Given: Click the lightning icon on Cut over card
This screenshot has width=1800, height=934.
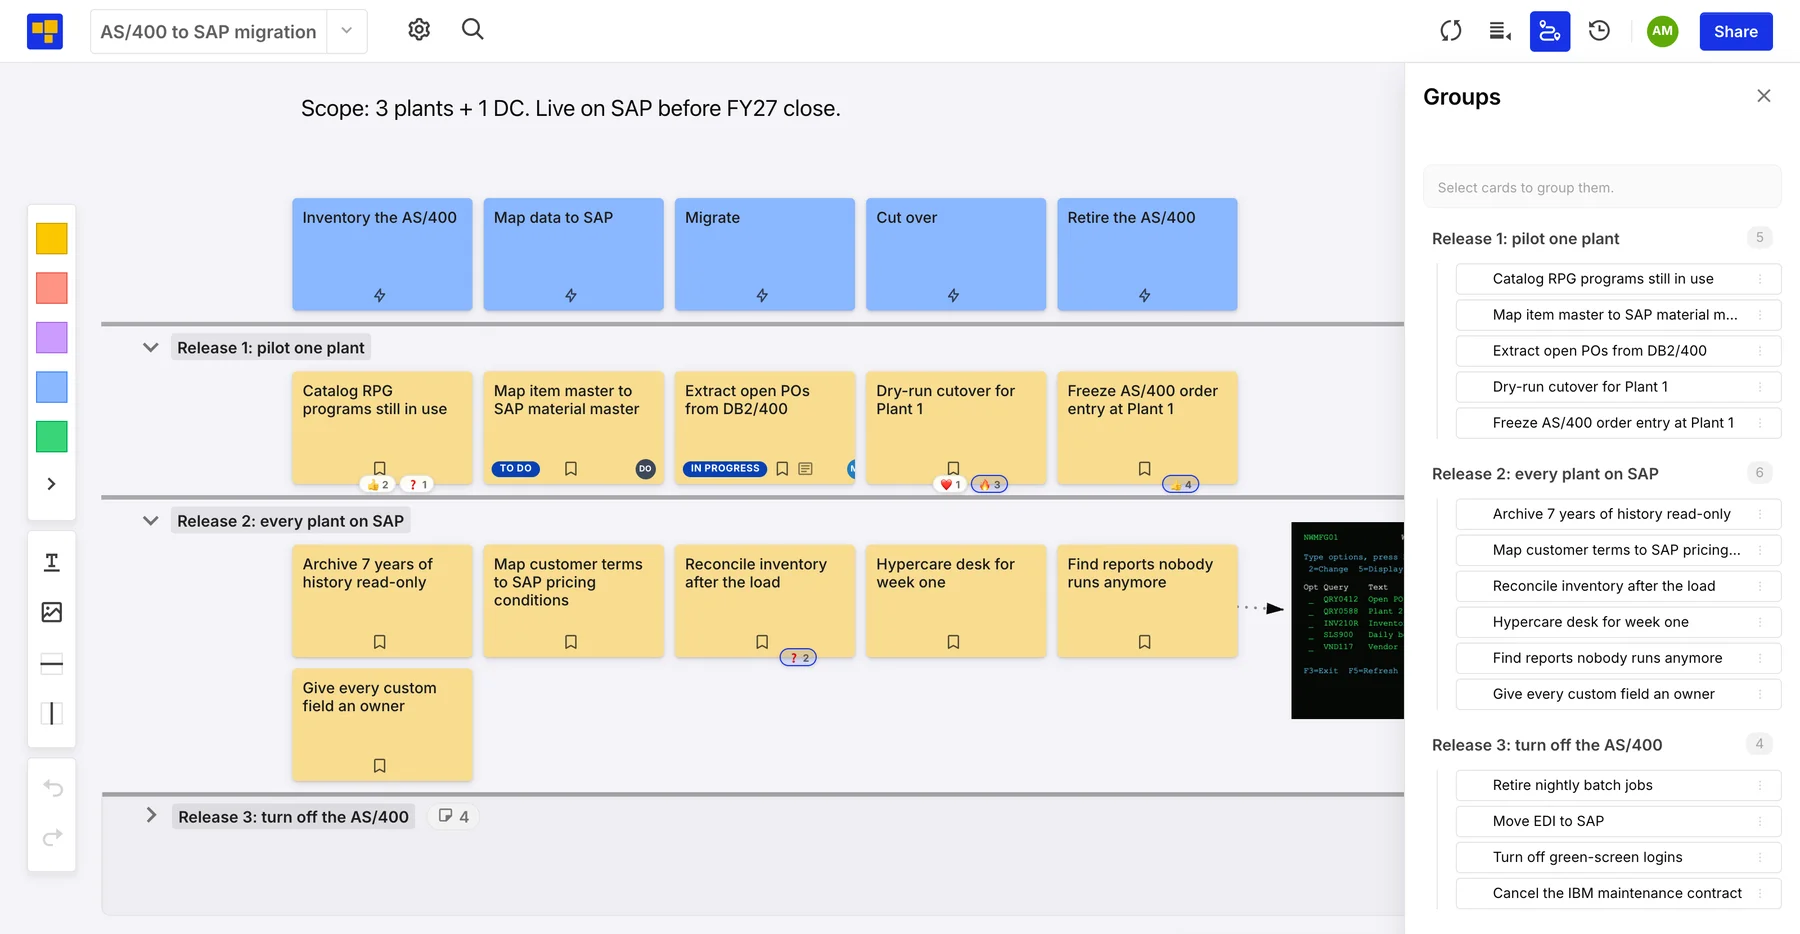Looking at the screenshot, I should pyautogui.click(x=953, y=295).
